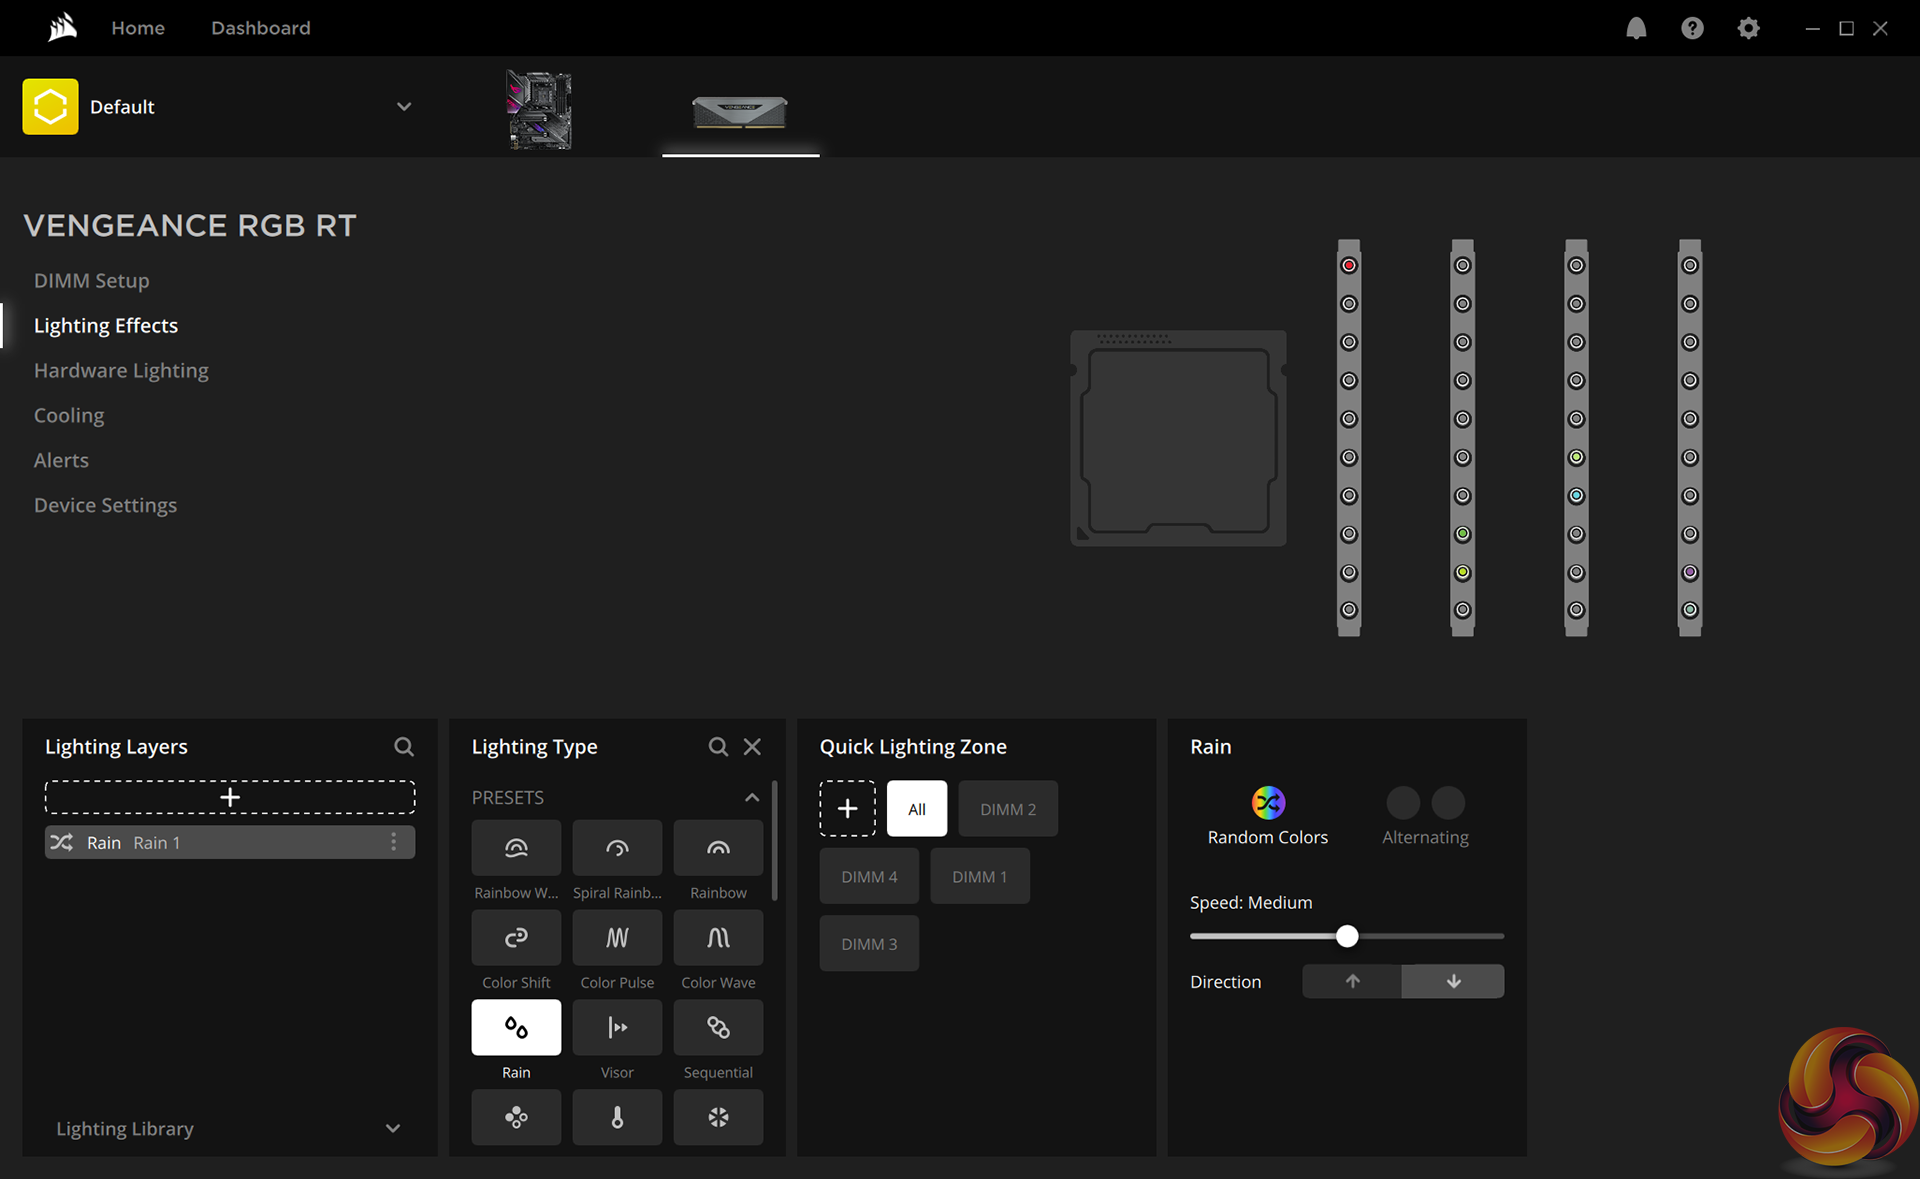
Task: Add a new lighting layer
Action: 230,797
